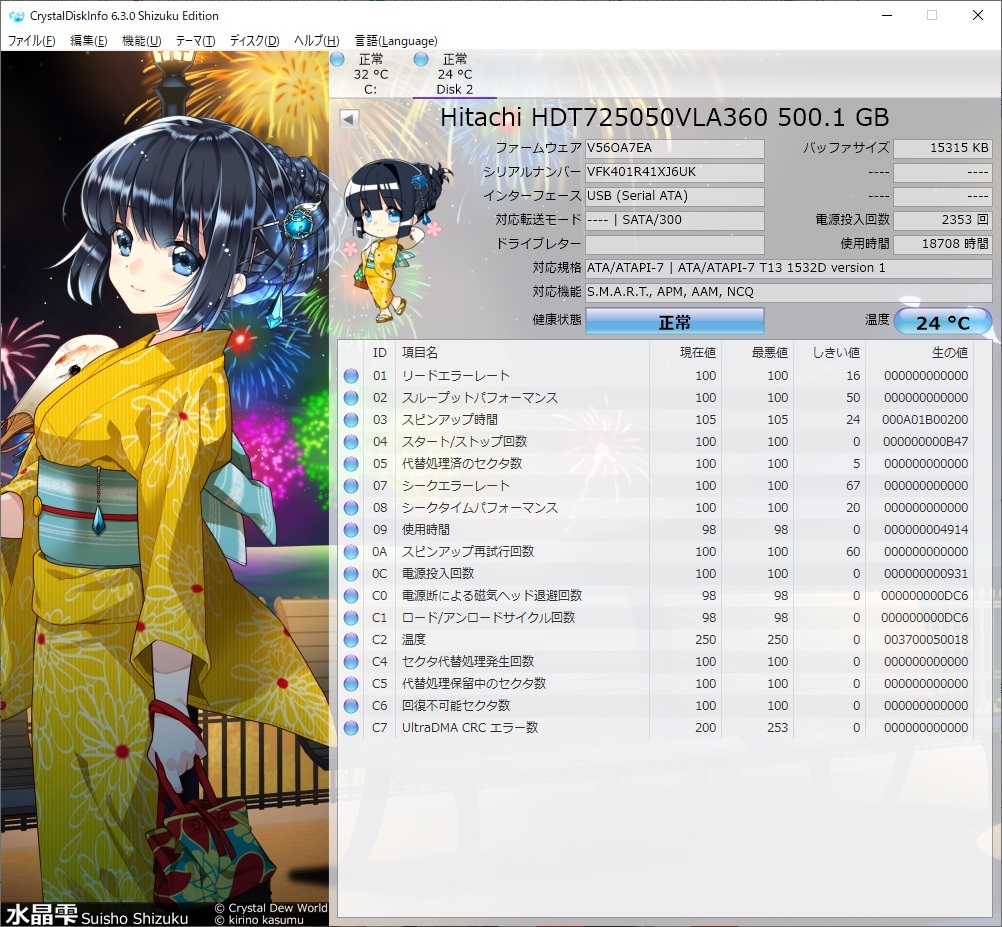
Task: Click the 現在値 column header
Action: (x=686, y=353)
